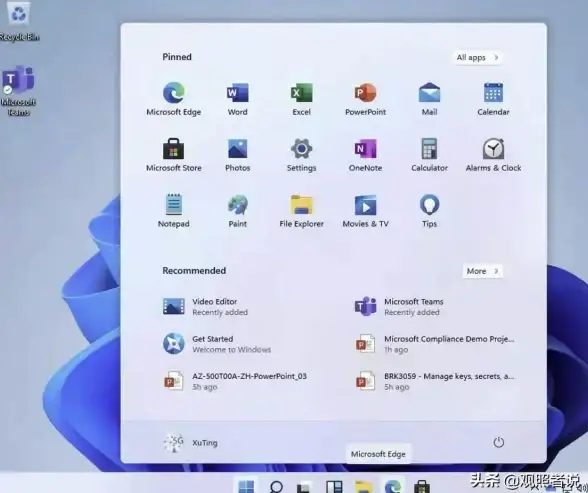Open the XuTing user account menu
The width and height of the screenshot is (588, 493).
point(190,443)
